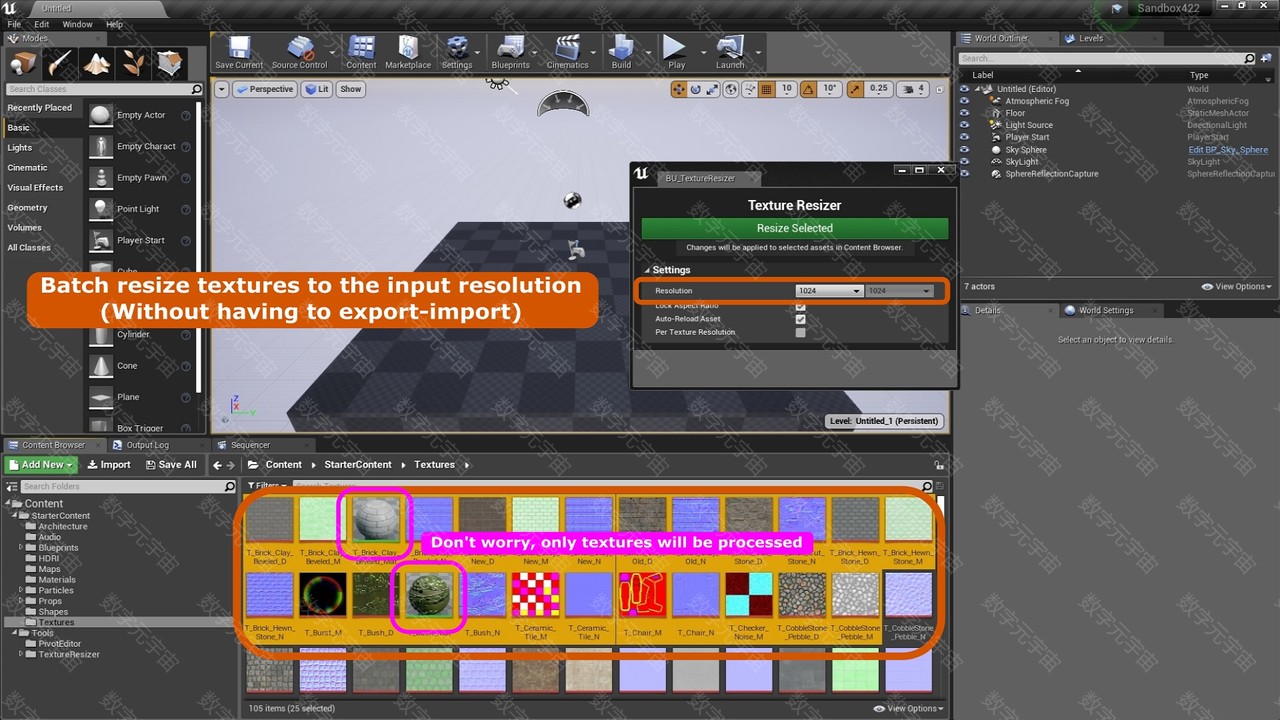Image resolution: width=1280 pixels, height=720 pixels.
Task: Select the Foliage mode icon
Action: [x=133, y=64]
